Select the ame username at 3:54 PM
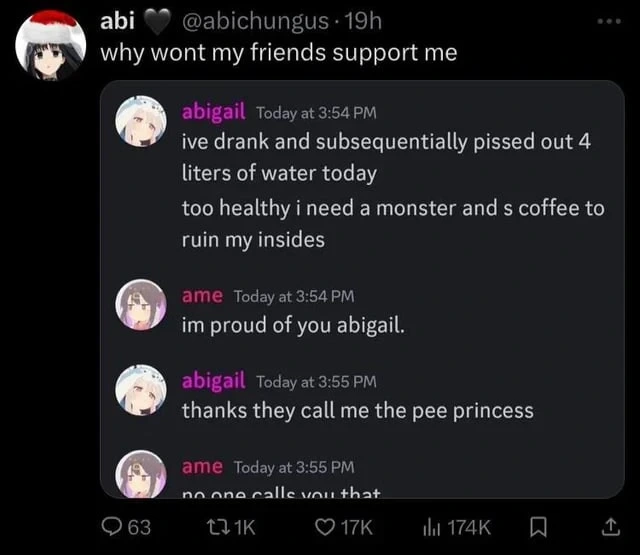The width and height of the screenshot is (640, 555). (202, 296)
